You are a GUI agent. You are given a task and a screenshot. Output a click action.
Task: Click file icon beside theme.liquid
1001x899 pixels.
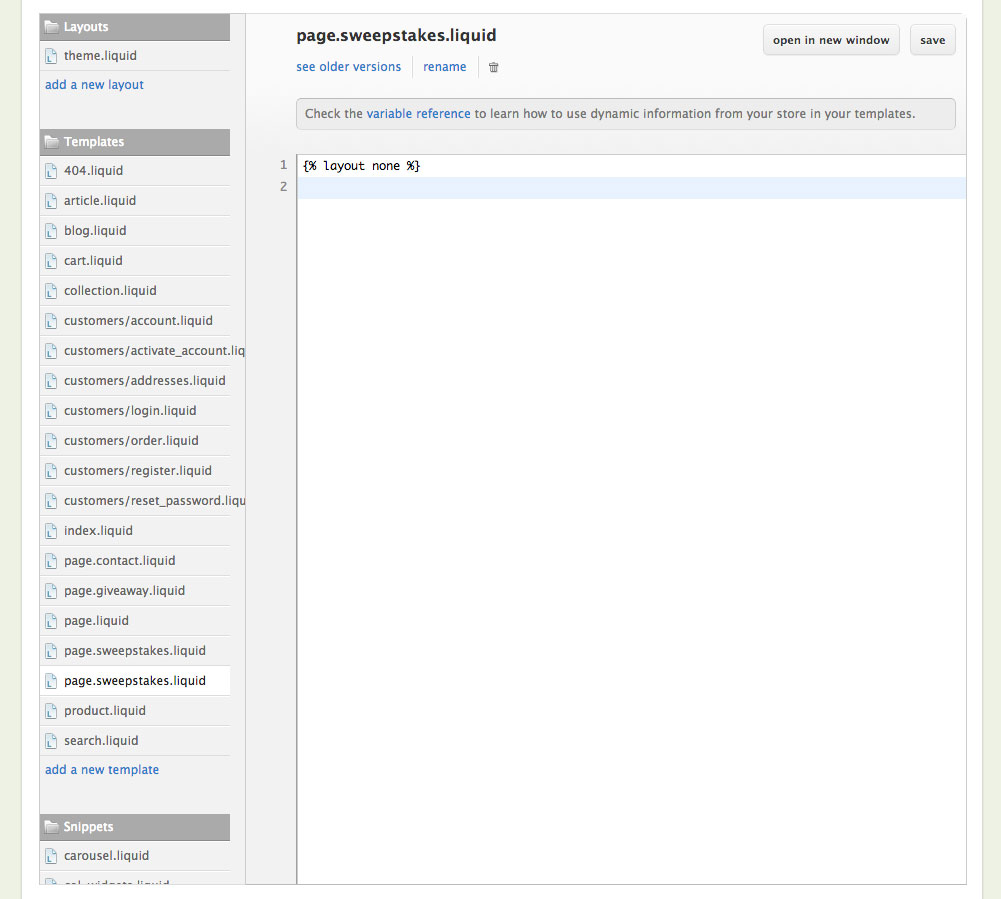51,56
